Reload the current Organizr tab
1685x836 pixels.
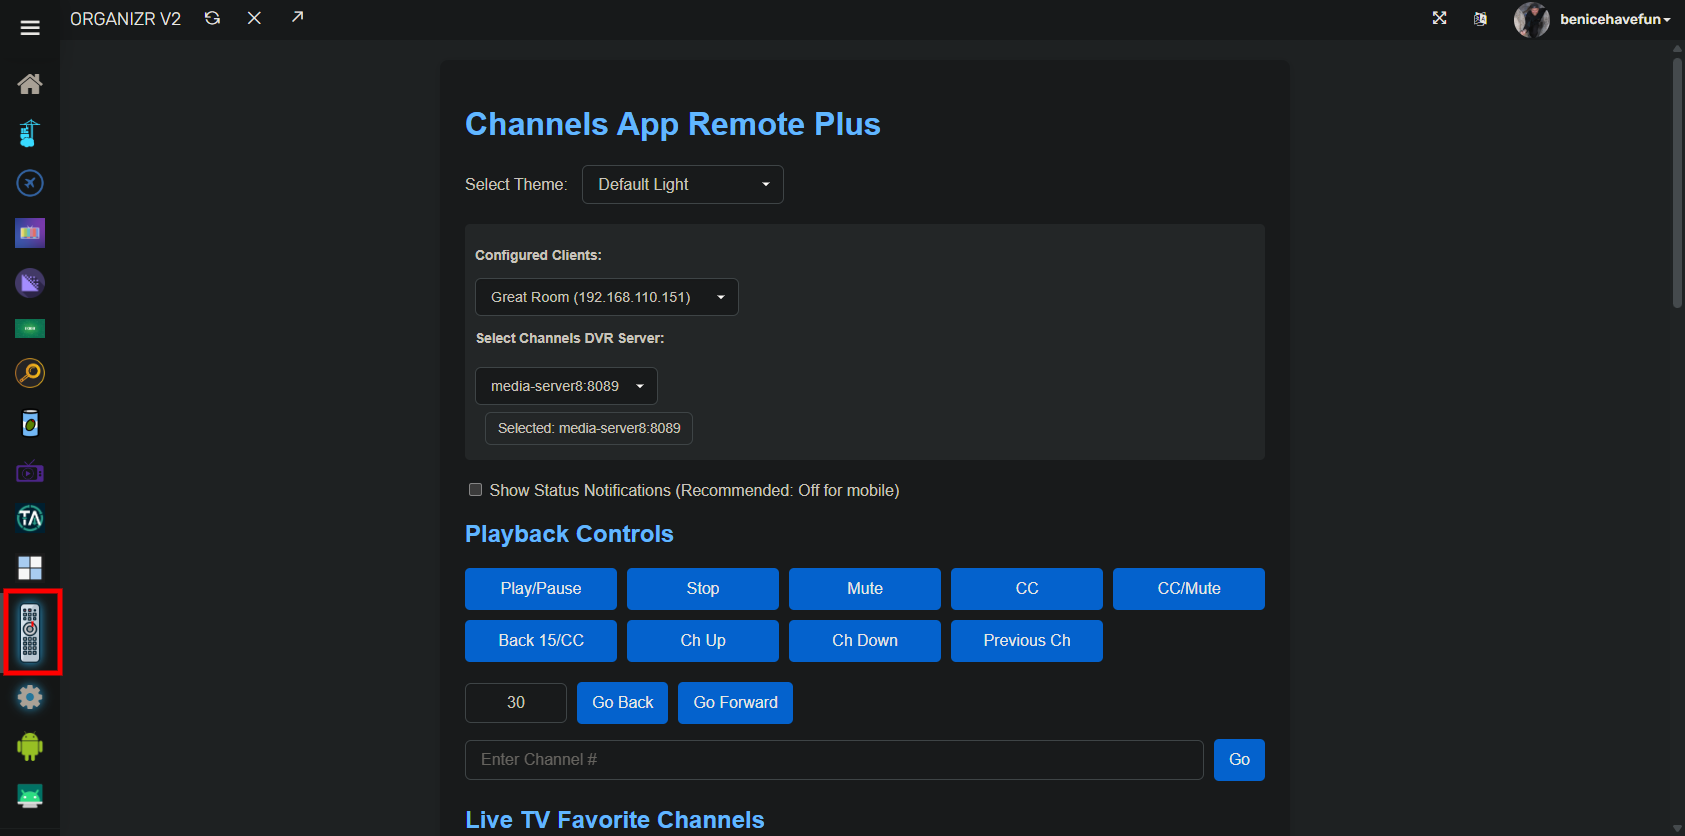(212, 18)
